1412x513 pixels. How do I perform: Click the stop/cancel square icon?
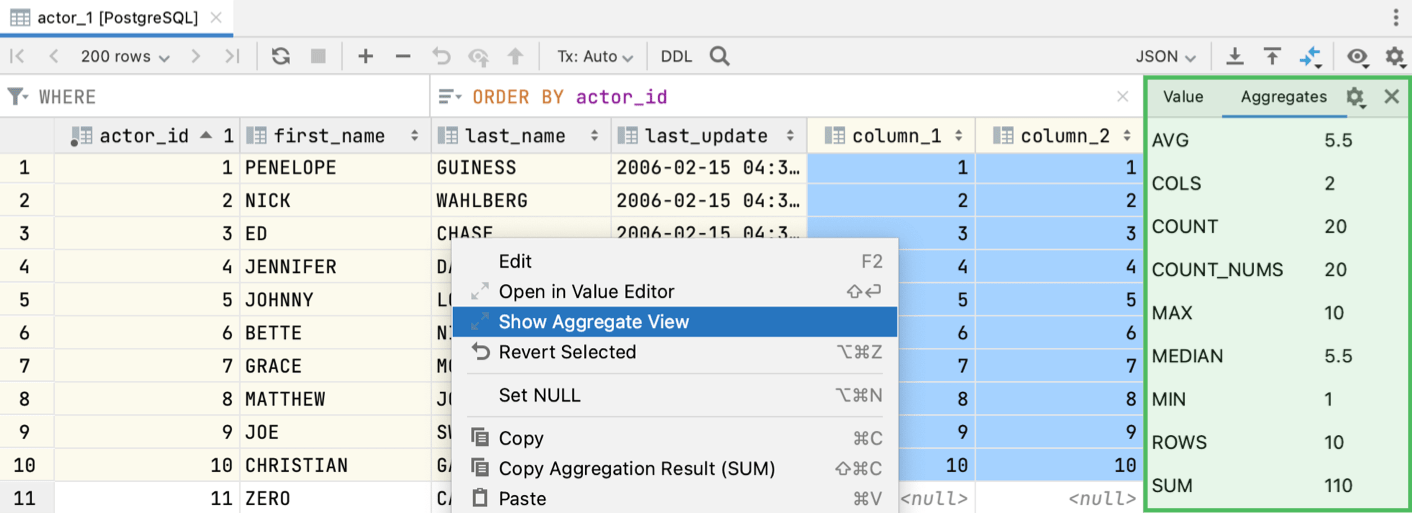tap(318, 57)
